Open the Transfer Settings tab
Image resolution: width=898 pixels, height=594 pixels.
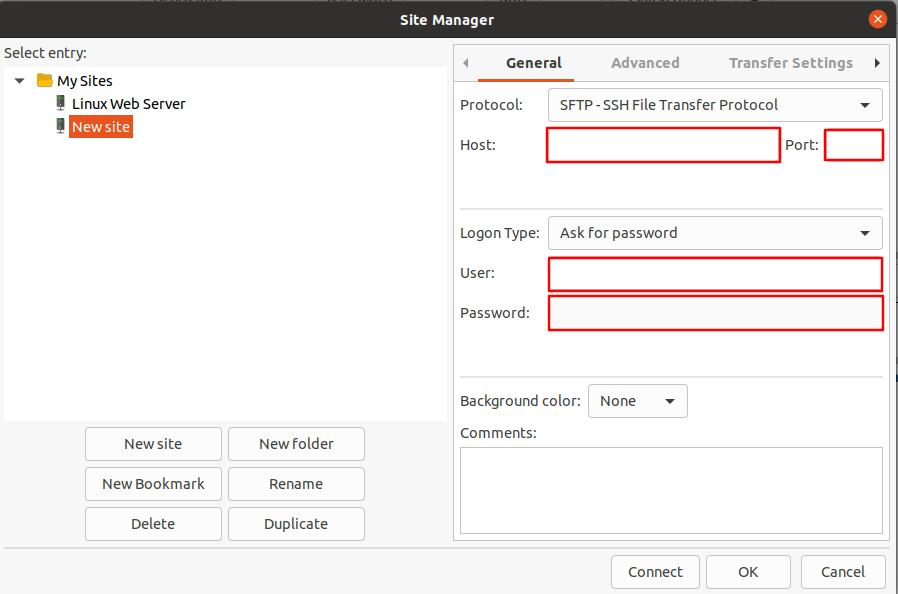pyautogui.click(x=791, y=63)
